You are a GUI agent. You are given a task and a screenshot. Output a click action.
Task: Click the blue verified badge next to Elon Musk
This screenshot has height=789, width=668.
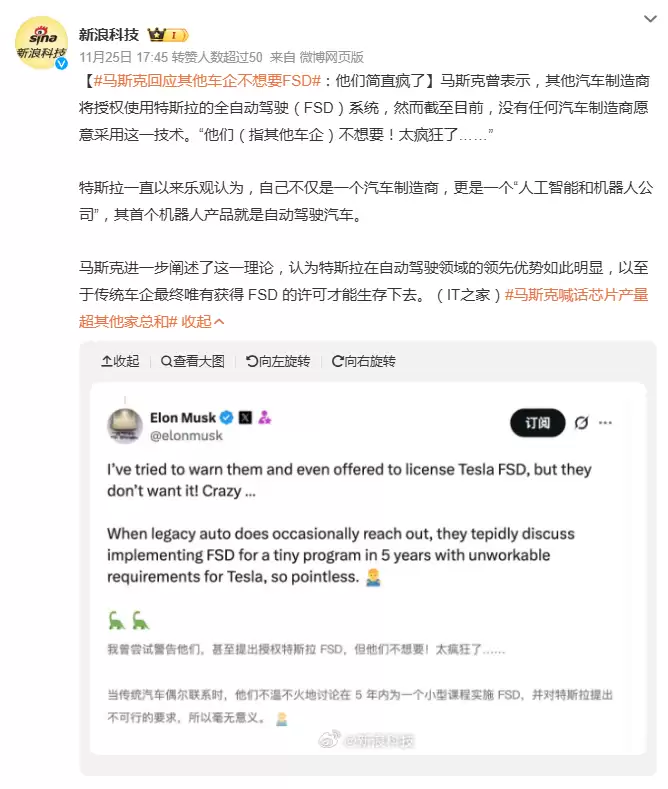tap(227, 417)
